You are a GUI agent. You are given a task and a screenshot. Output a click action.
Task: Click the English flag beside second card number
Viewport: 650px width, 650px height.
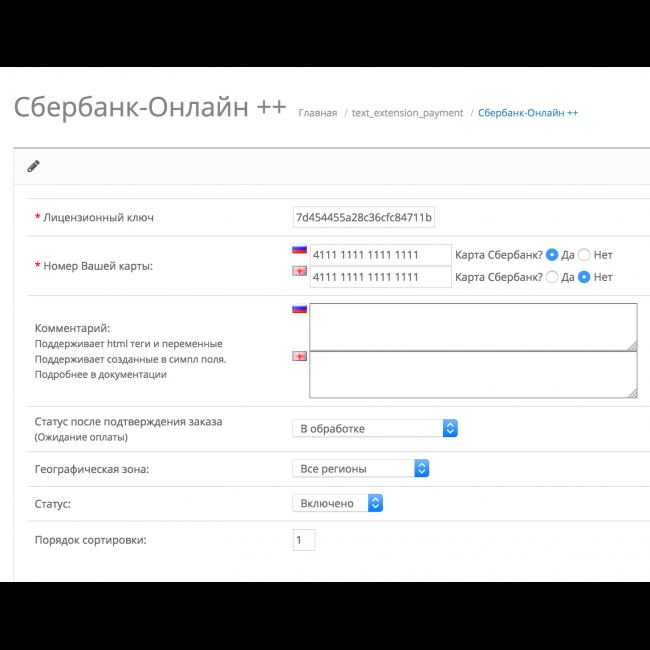[299, 272]
